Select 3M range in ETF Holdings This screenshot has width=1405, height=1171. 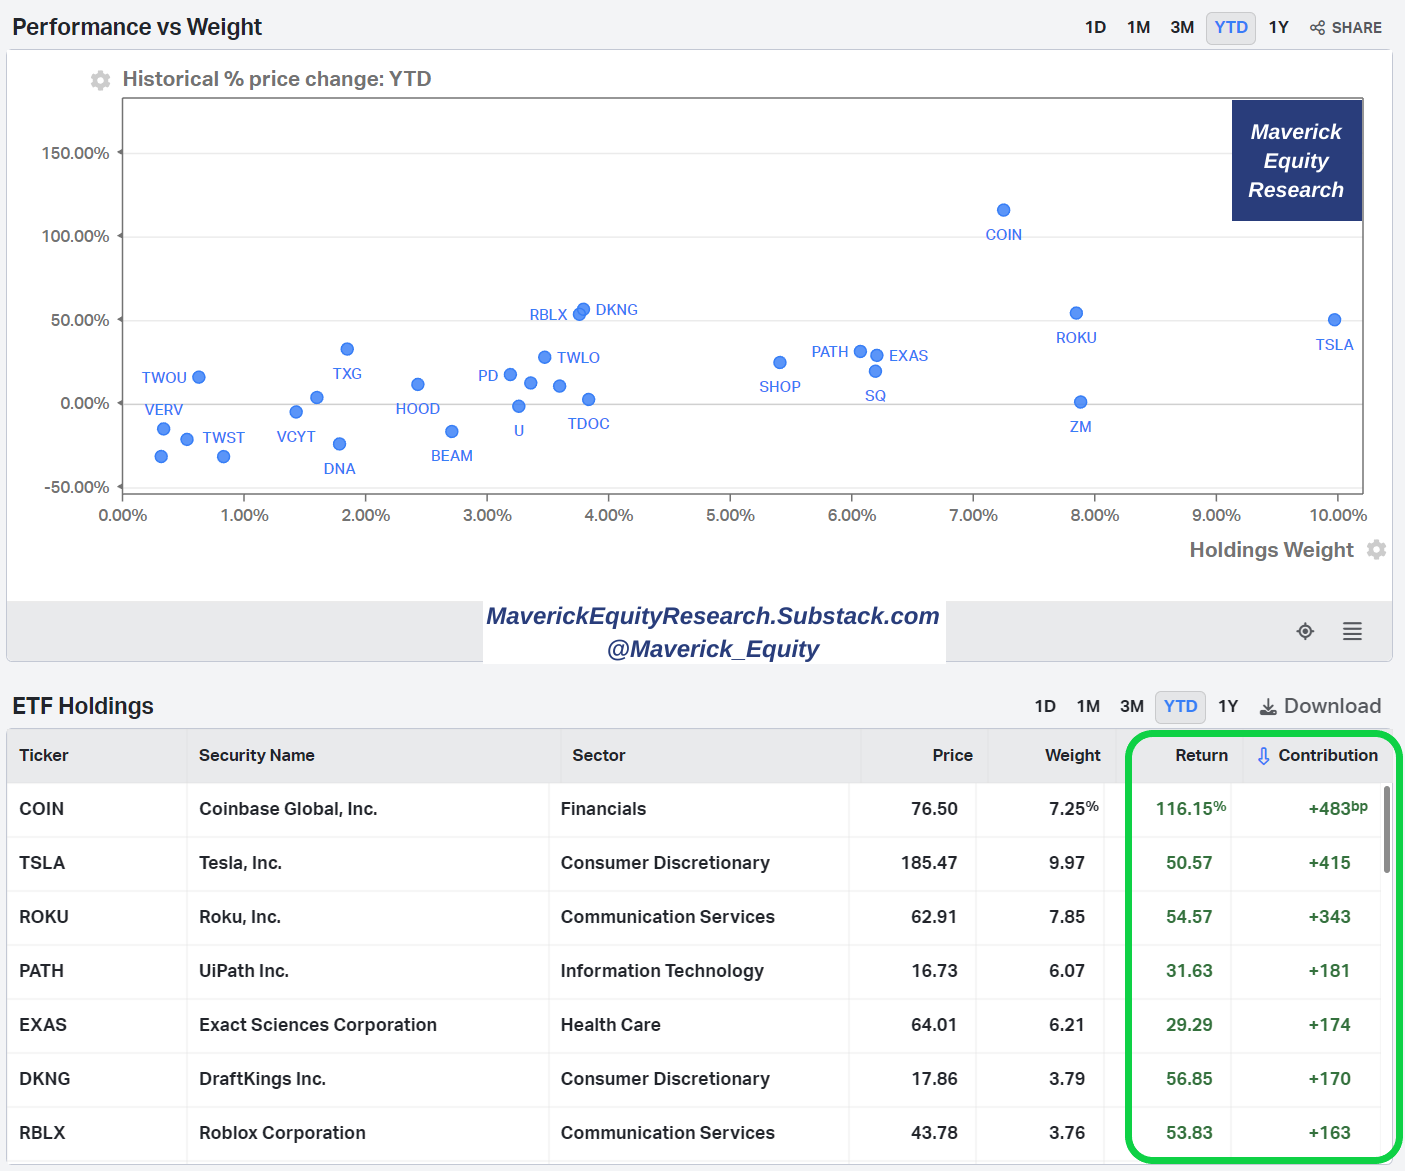1132,706
